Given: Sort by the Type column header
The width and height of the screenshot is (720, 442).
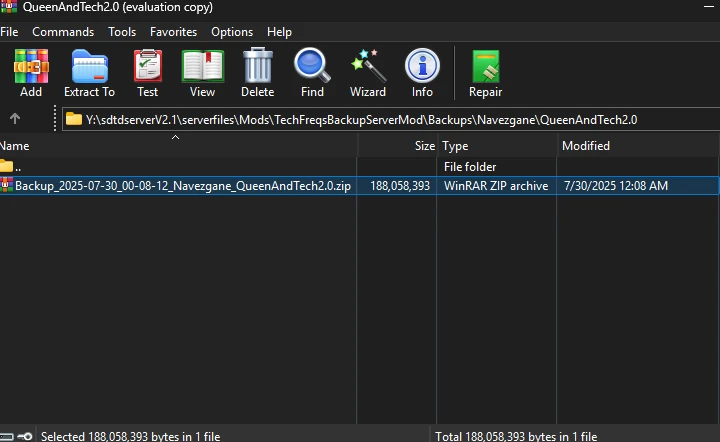Looking at the screenshot, I should [498, 146].
